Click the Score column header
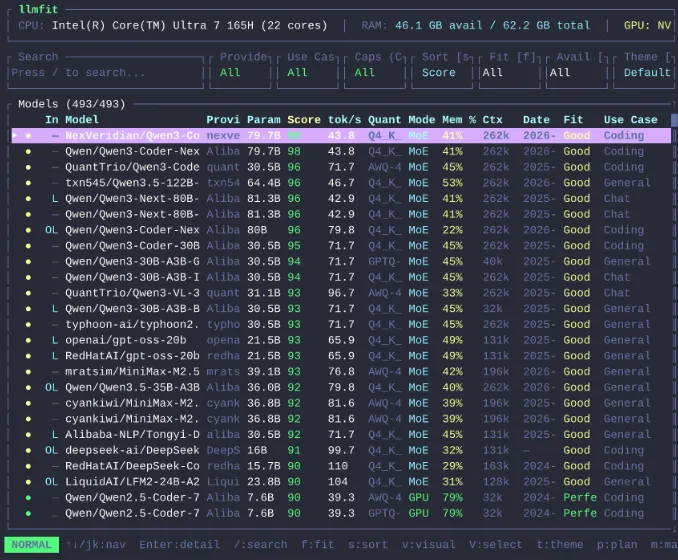The image size is (678, 560). pos(304,120)
